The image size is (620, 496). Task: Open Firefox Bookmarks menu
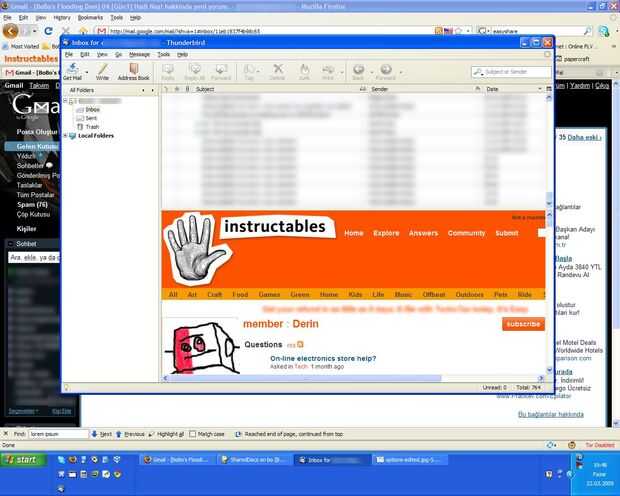pyautogui.click(x=90, y=18)
